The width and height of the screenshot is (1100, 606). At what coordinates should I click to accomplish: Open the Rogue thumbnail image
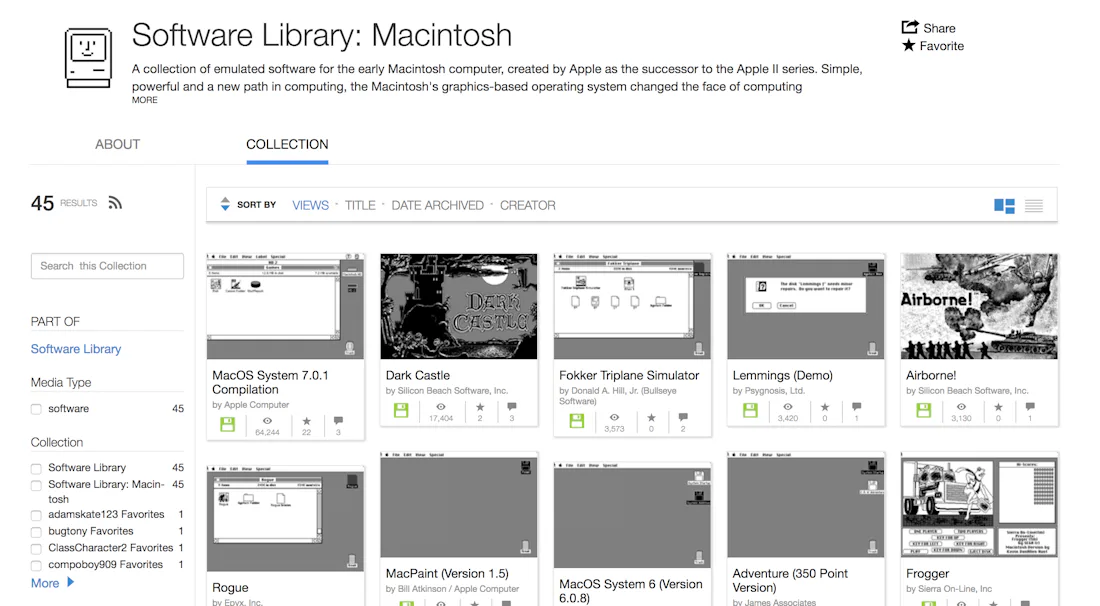pyautogui.click(x=286, y=518)
